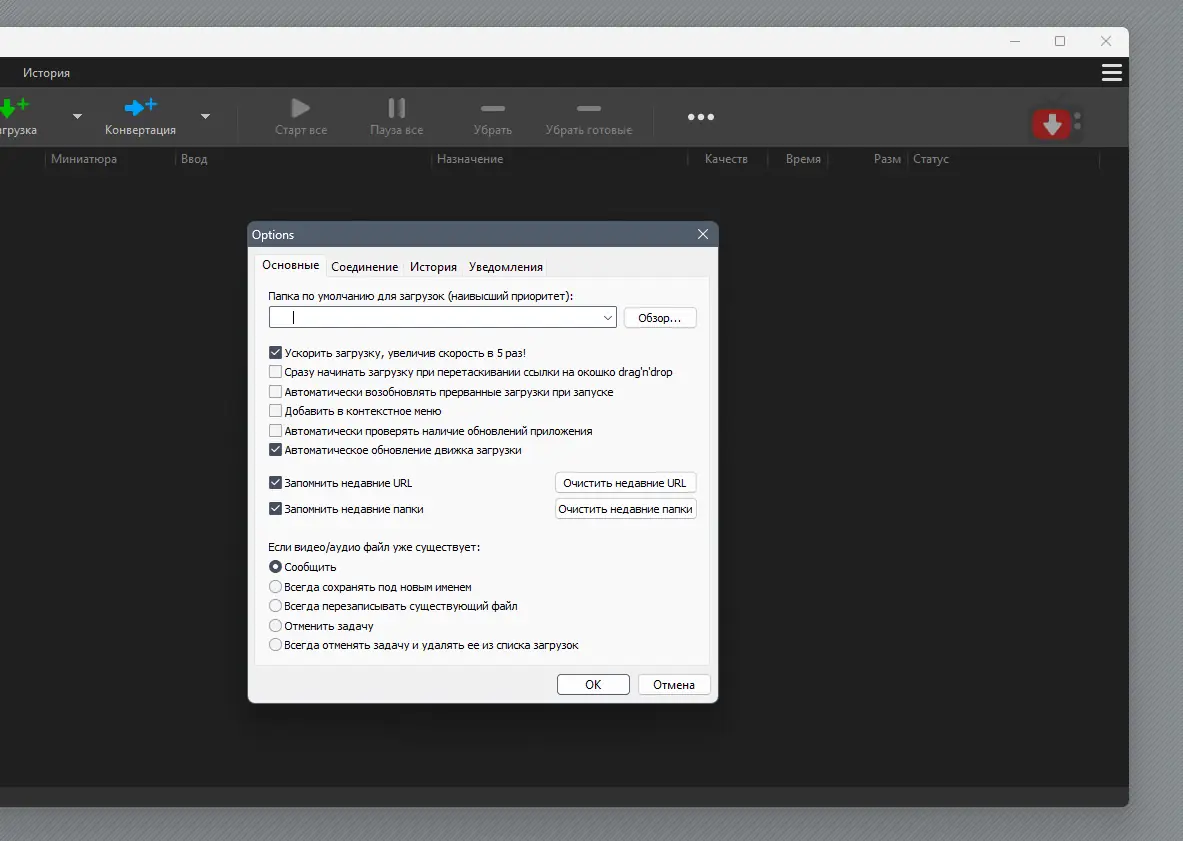The width and height of the screenshot is (1183, 841).
Task: Click the Пауза все pause icon
Action: tap(395, 107)
